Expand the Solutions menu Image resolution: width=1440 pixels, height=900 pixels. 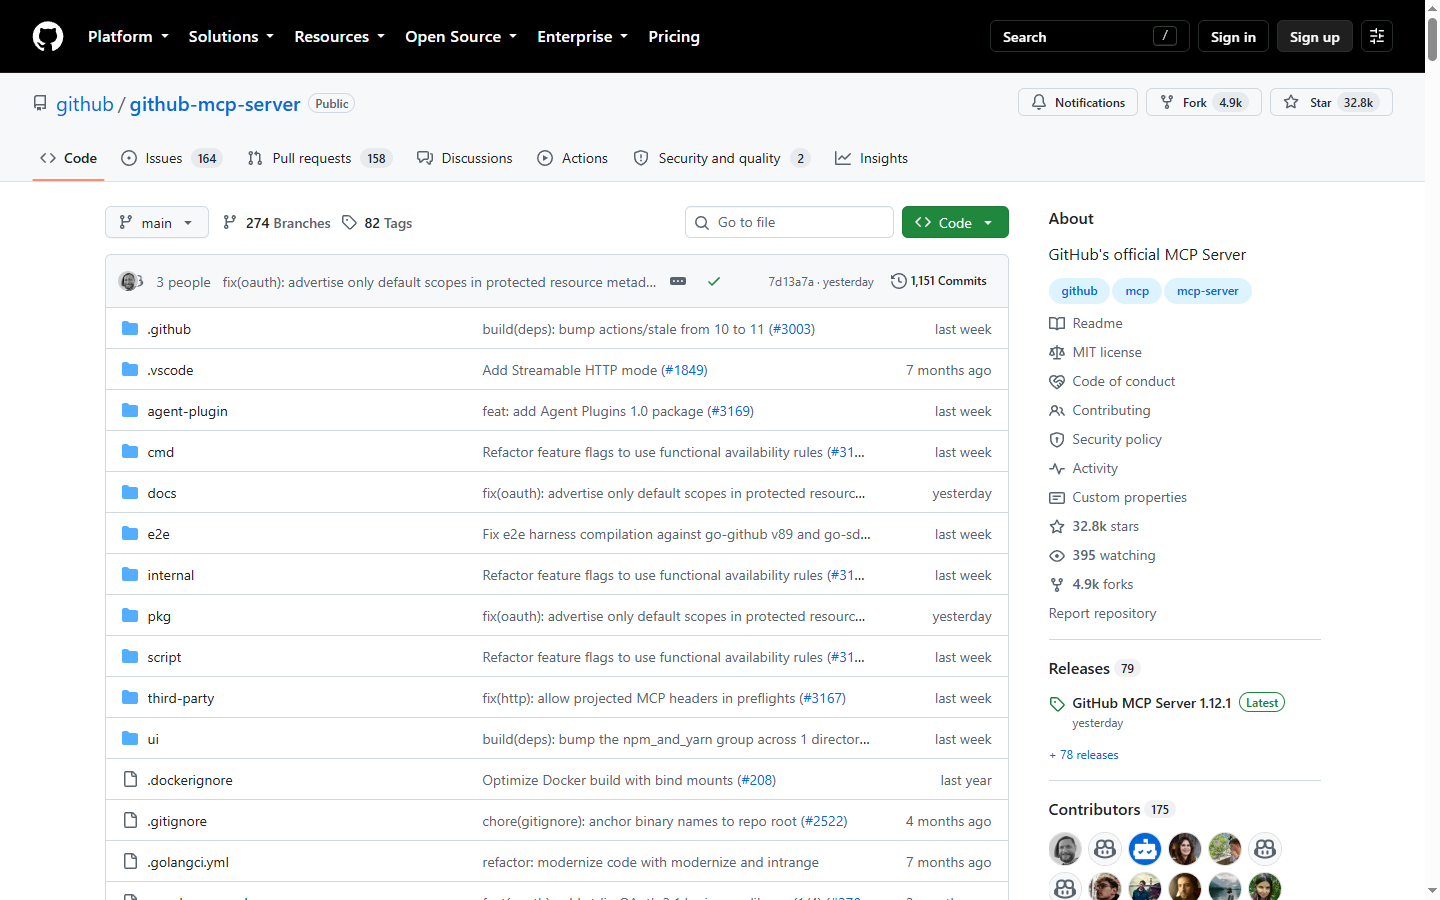click(231, 36)
